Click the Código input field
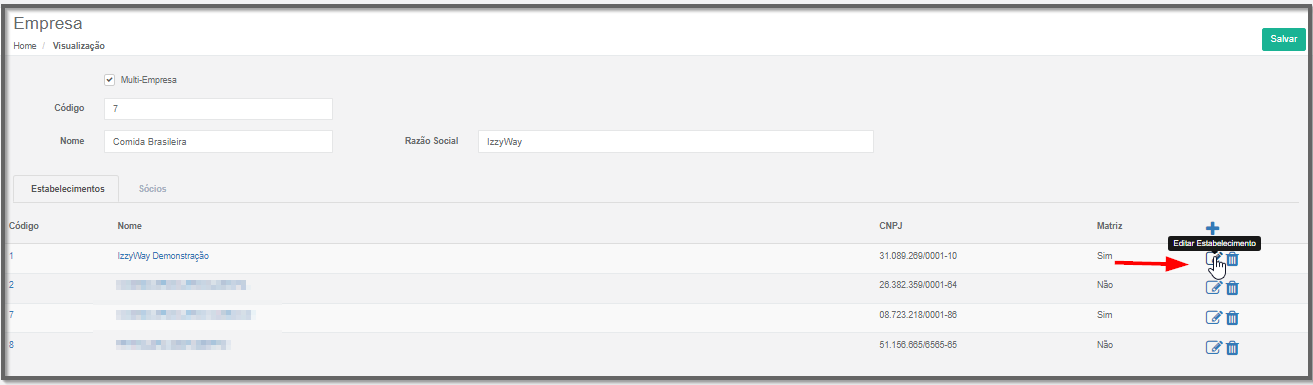This screenshot has height=385, width=1313. coord(218,108)
